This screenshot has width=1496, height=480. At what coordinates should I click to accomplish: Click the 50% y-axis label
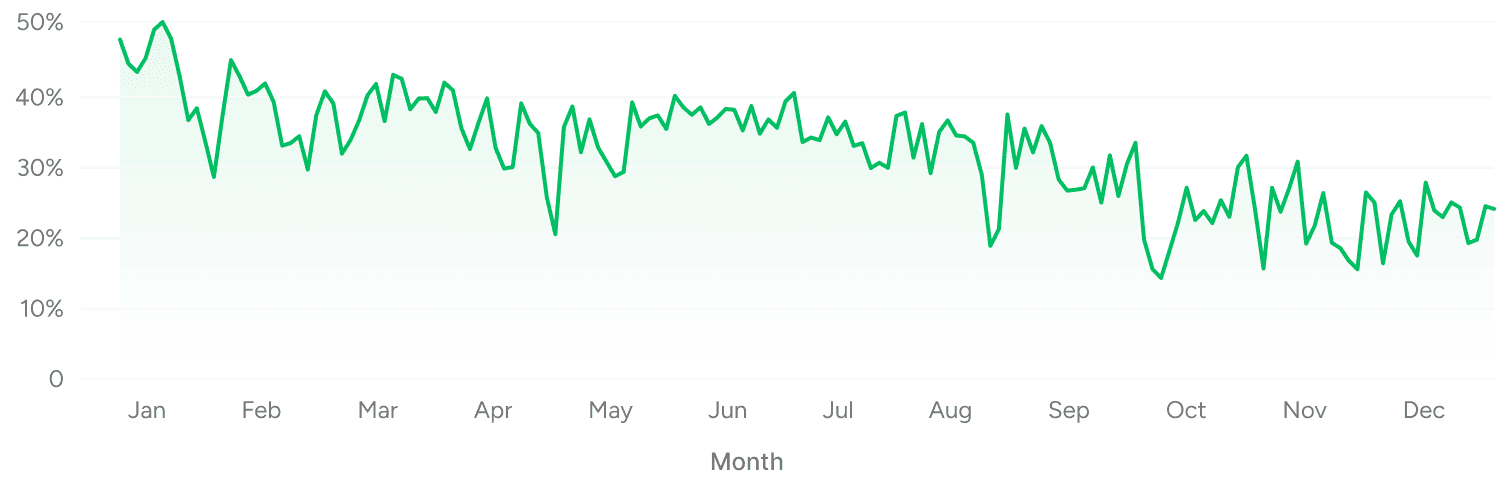point(41,23)
